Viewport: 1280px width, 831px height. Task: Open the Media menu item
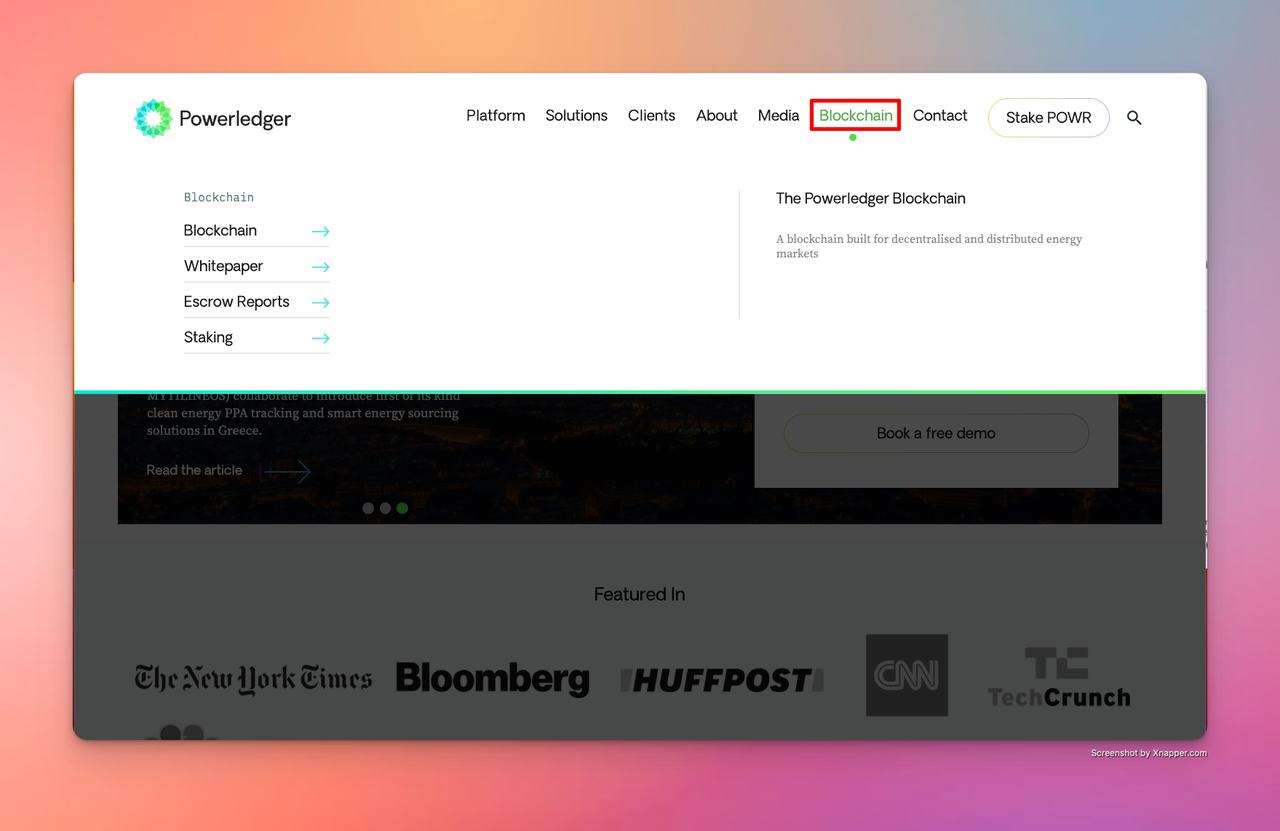click(778, 116)
